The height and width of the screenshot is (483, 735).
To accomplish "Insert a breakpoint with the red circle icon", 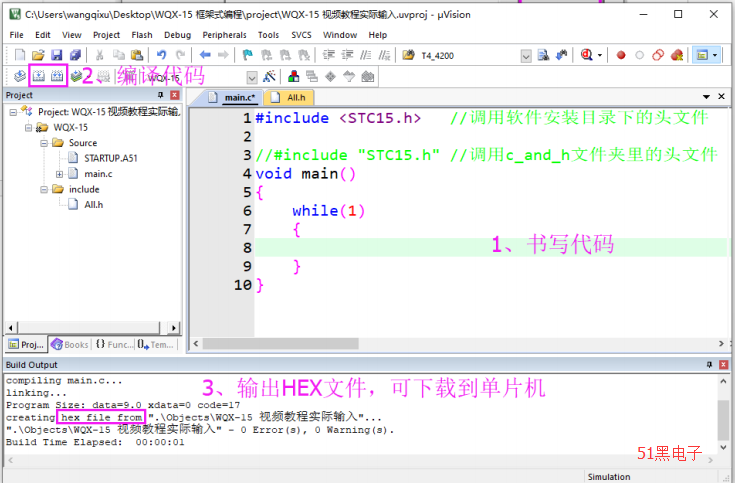I will pyautogui.click(x=621, y=55).
